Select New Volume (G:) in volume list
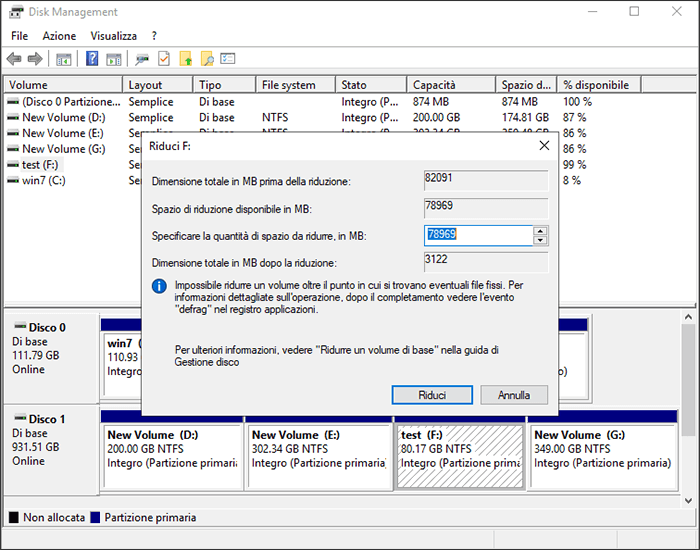Viewport: 700px width, 550px height. click(64, 149)
